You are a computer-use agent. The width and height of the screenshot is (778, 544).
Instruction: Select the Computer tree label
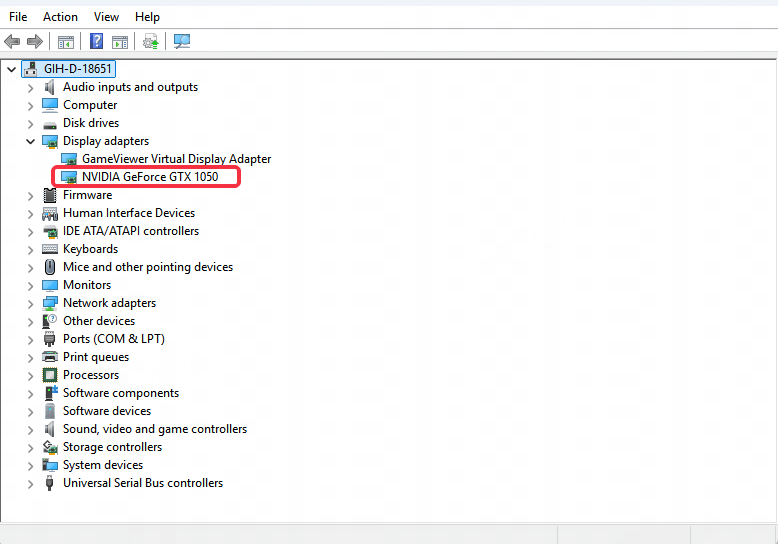90,105
